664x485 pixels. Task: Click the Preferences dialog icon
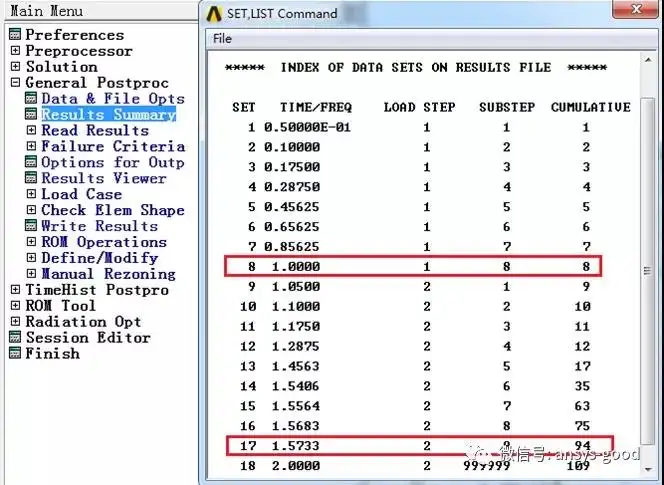tap(15, 35)
